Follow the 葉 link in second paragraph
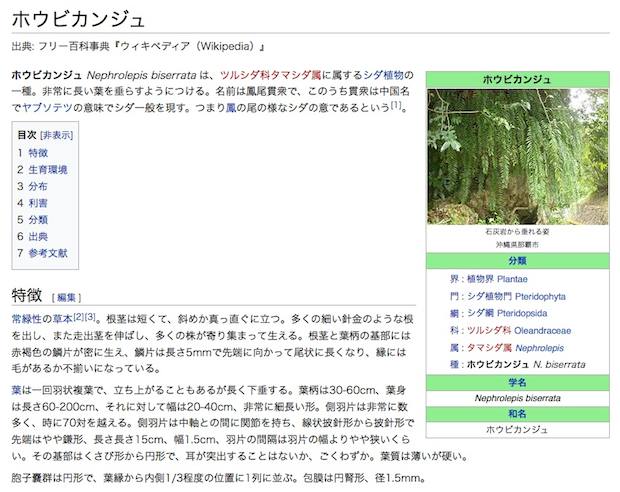The height and width of the screenshot is (492, 620). tap(17, 390)
